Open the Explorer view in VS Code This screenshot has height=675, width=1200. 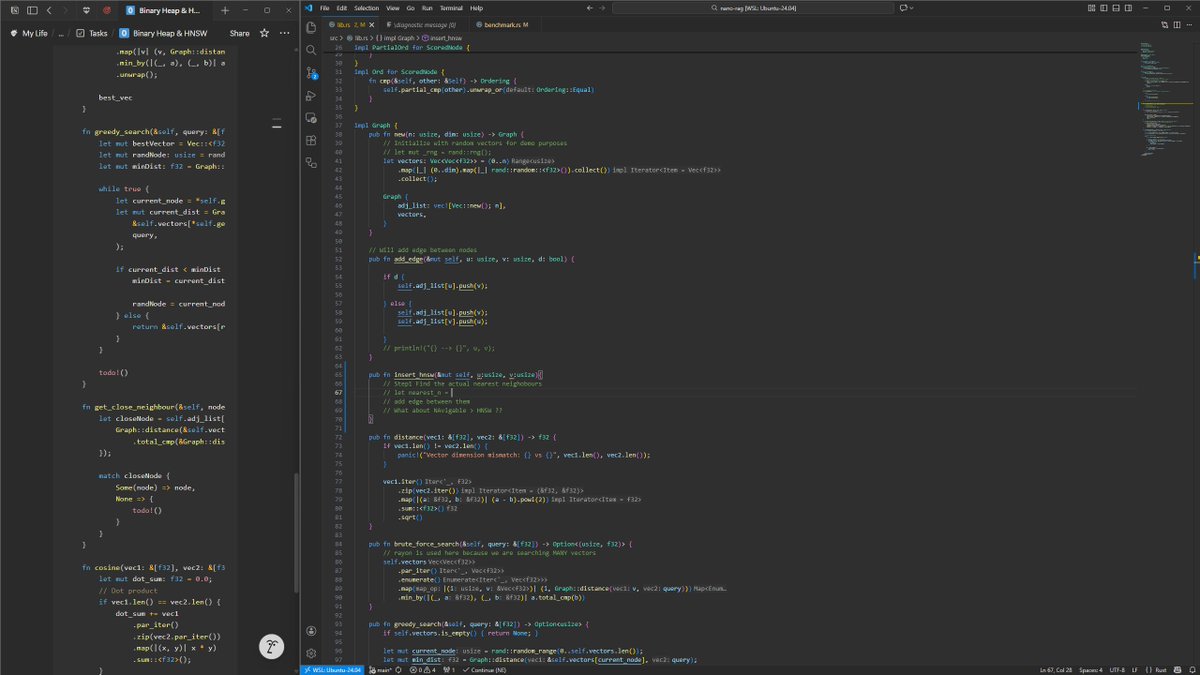312,27
